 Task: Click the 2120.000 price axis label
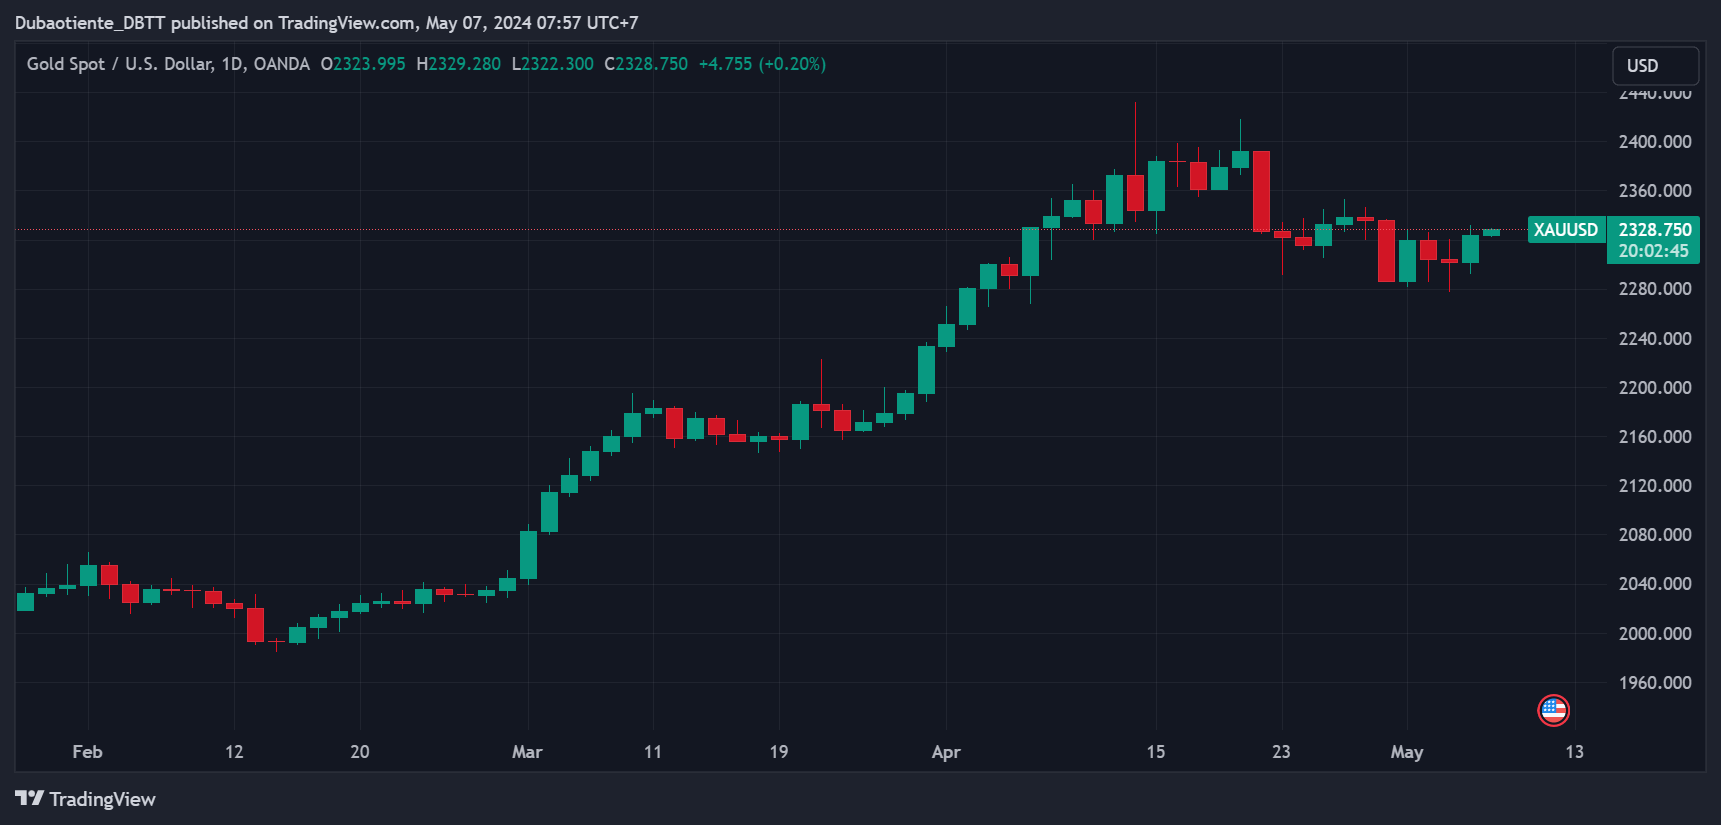pos(1655,486)
